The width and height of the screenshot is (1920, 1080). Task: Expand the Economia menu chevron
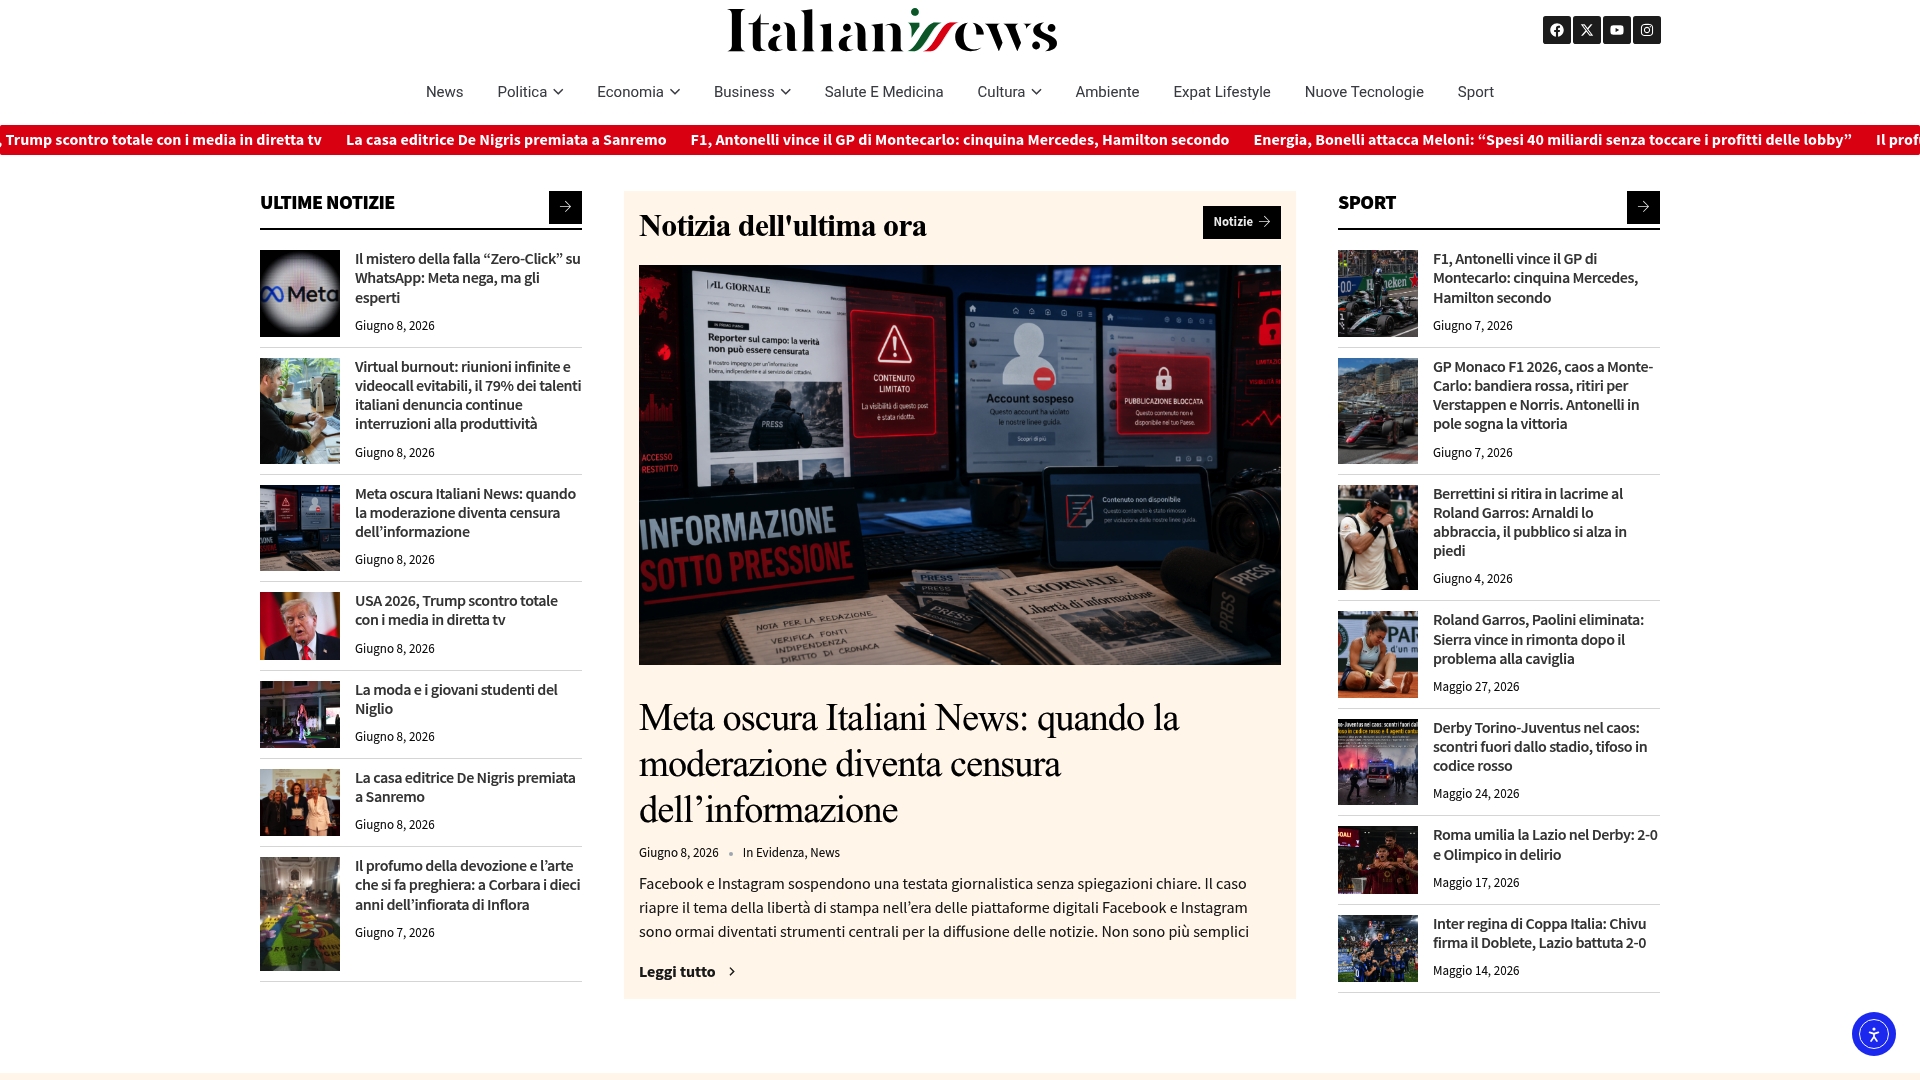[675, 92]
